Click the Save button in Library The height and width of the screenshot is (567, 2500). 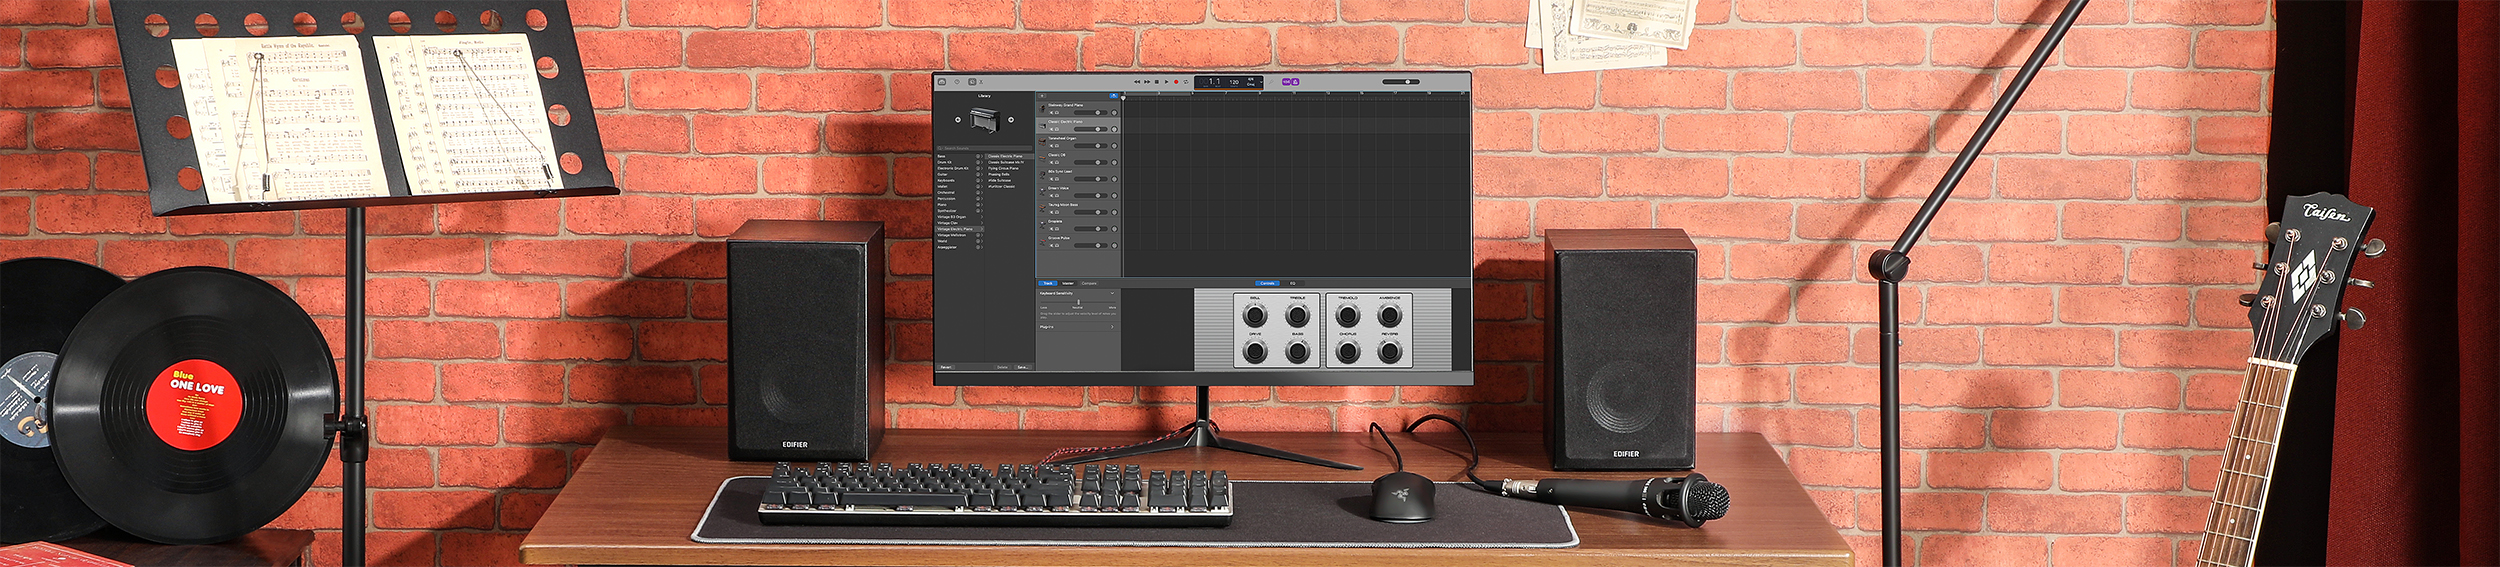point(1022,367)
